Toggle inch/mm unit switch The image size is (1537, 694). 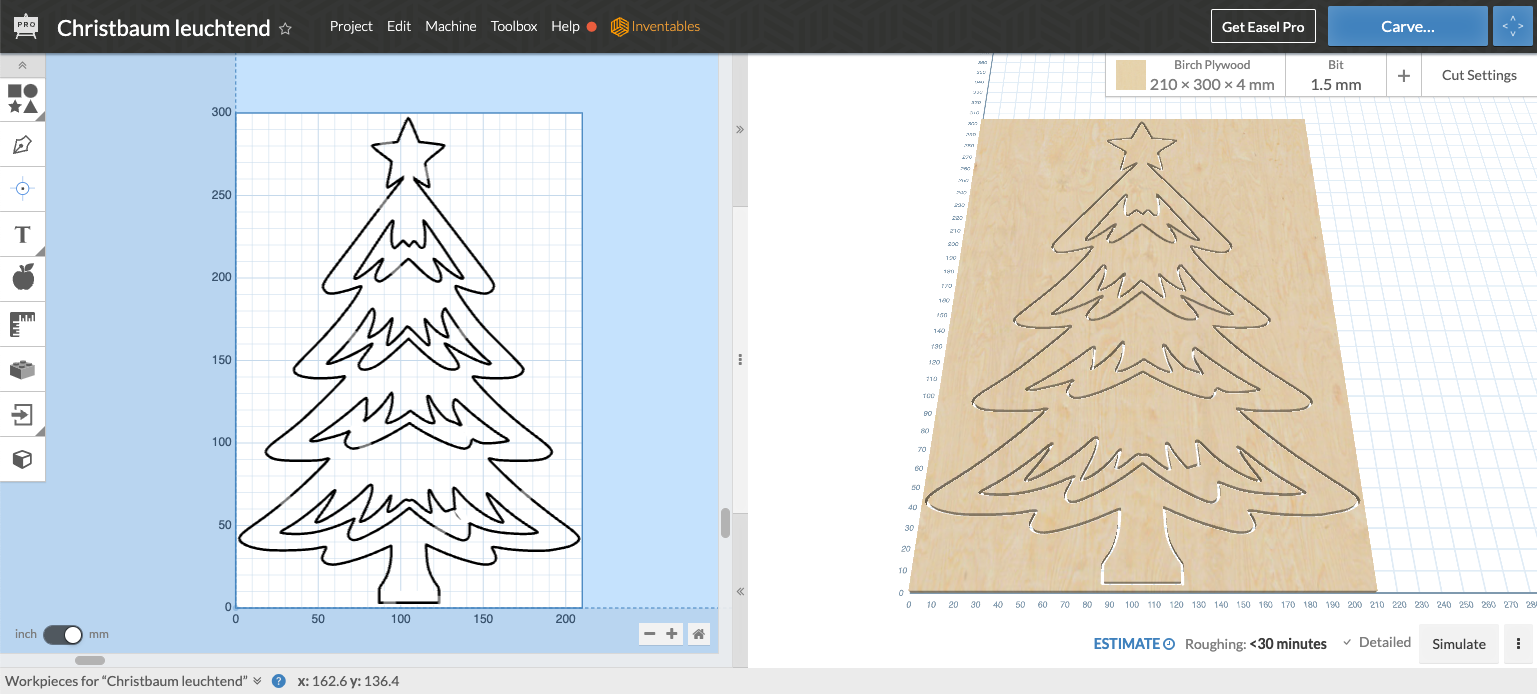62,634
